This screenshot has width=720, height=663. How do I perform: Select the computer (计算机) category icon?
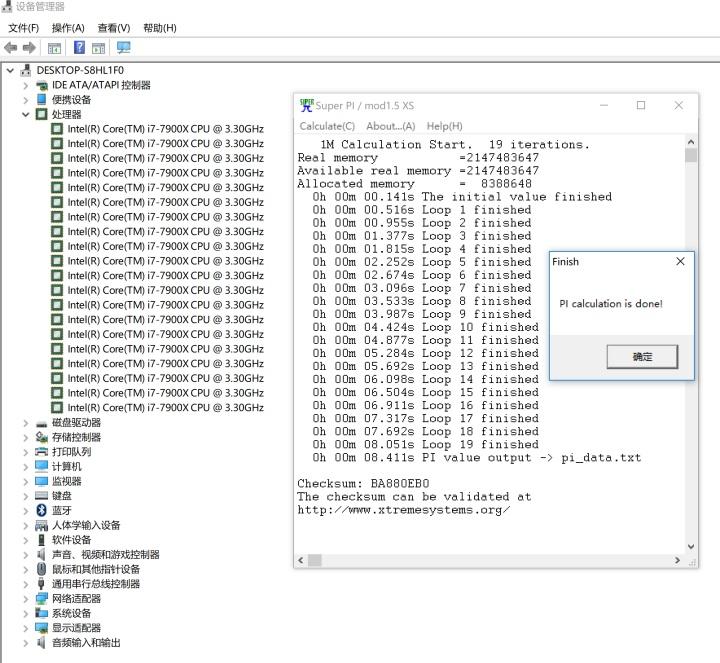pos(41,466)
